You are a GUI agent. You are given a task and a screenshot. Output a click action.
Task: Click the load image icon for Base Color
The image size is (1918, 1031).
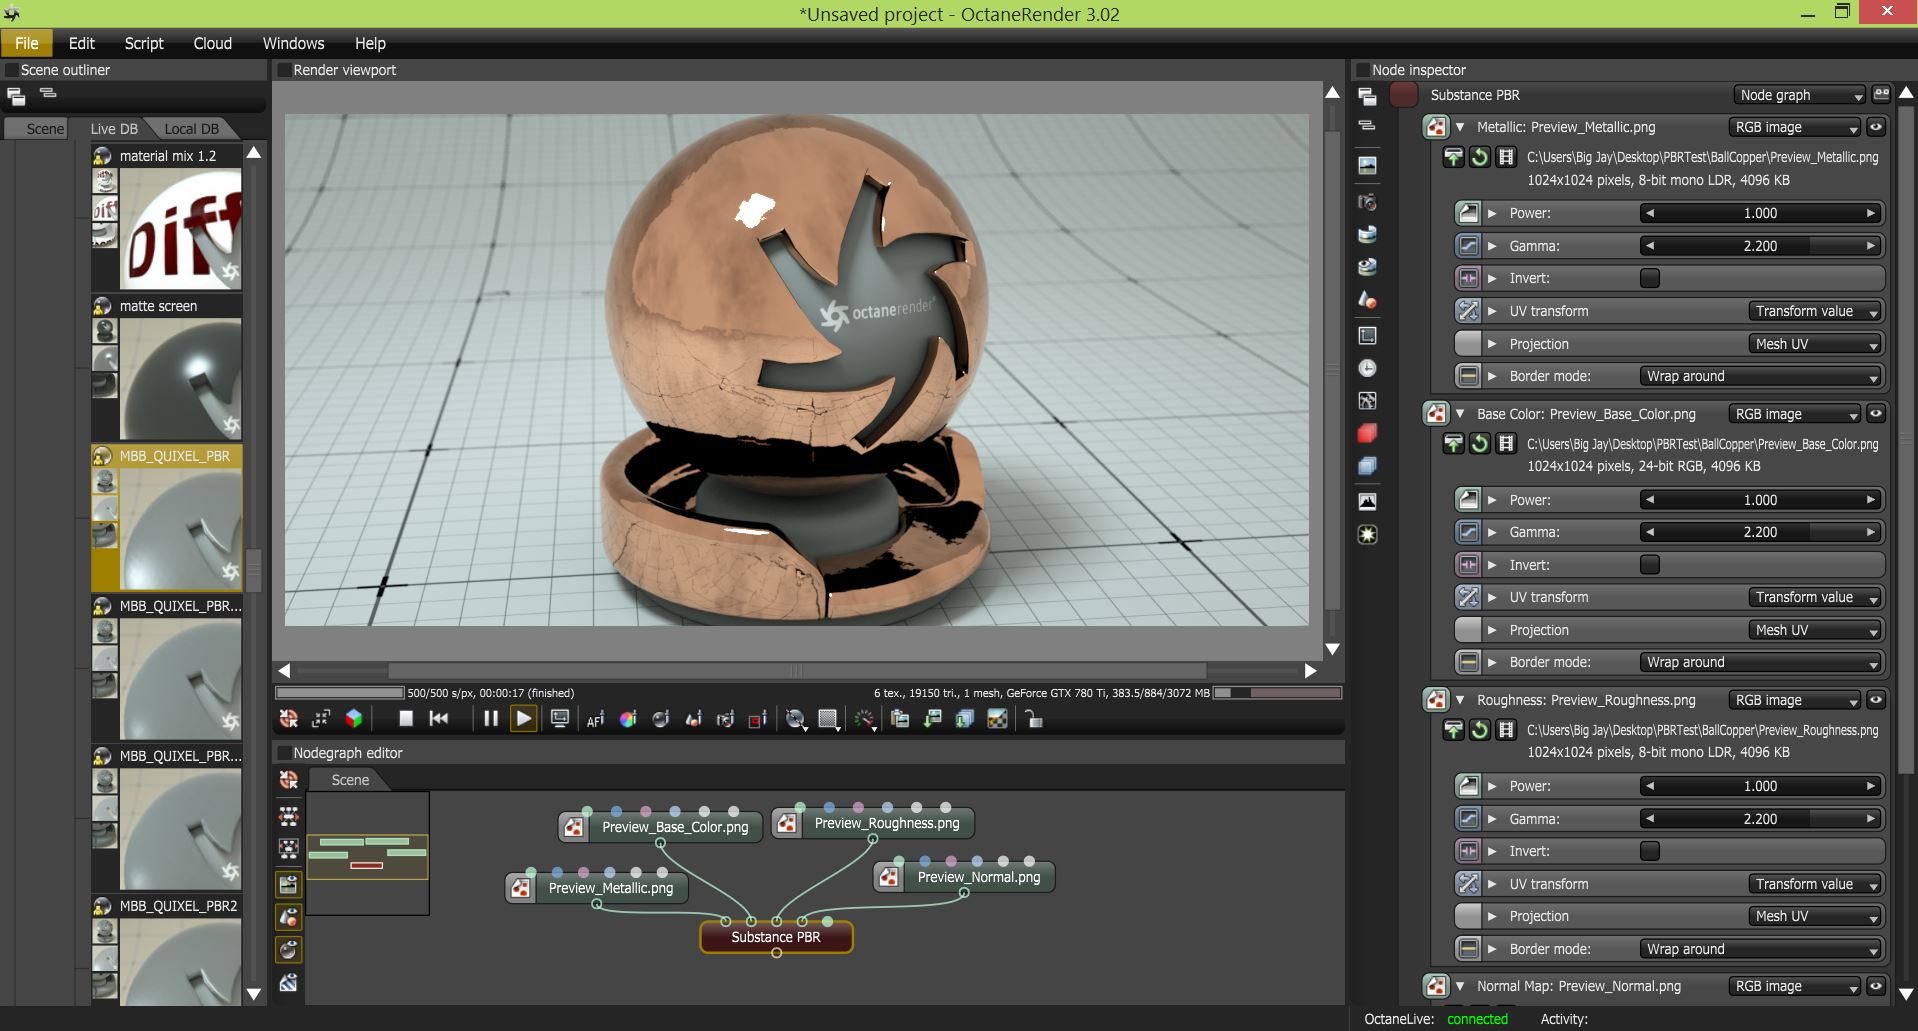[1453, 444]
